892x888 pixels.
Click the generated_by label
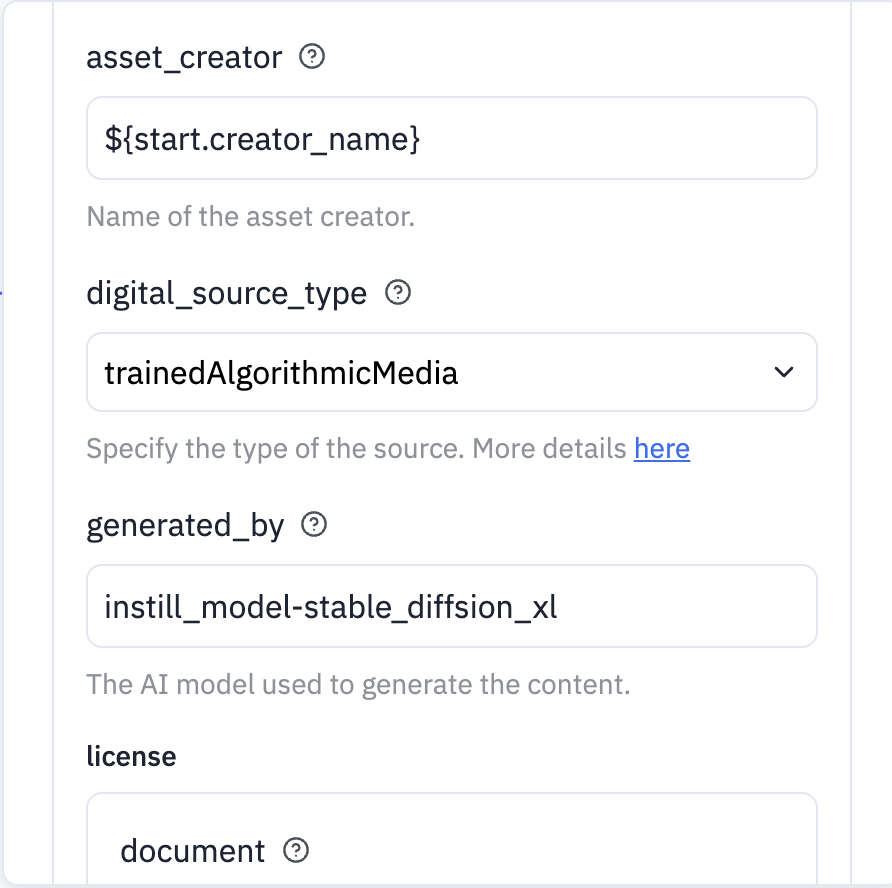pyautogui.click(x=185, y=526)
